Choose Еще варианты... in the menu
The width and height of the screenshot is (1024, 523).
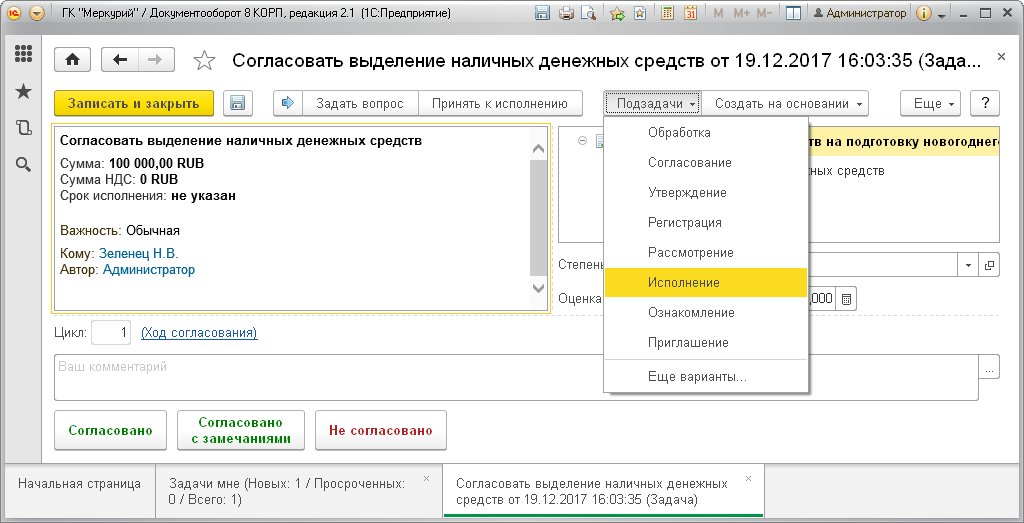coord(707,377)
